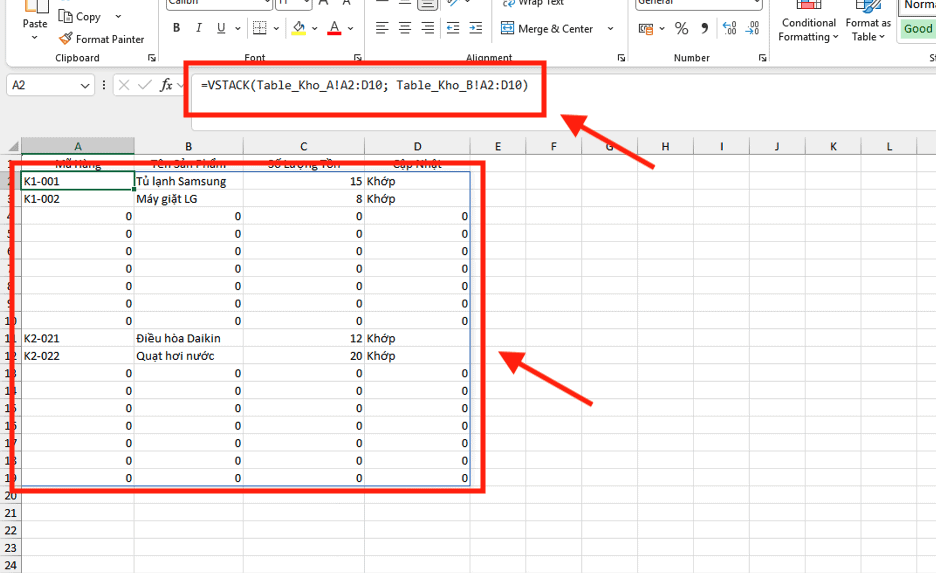This screenshot has height=573, width=936.
Task: Apply accounting number format
Action: (646, 29)
